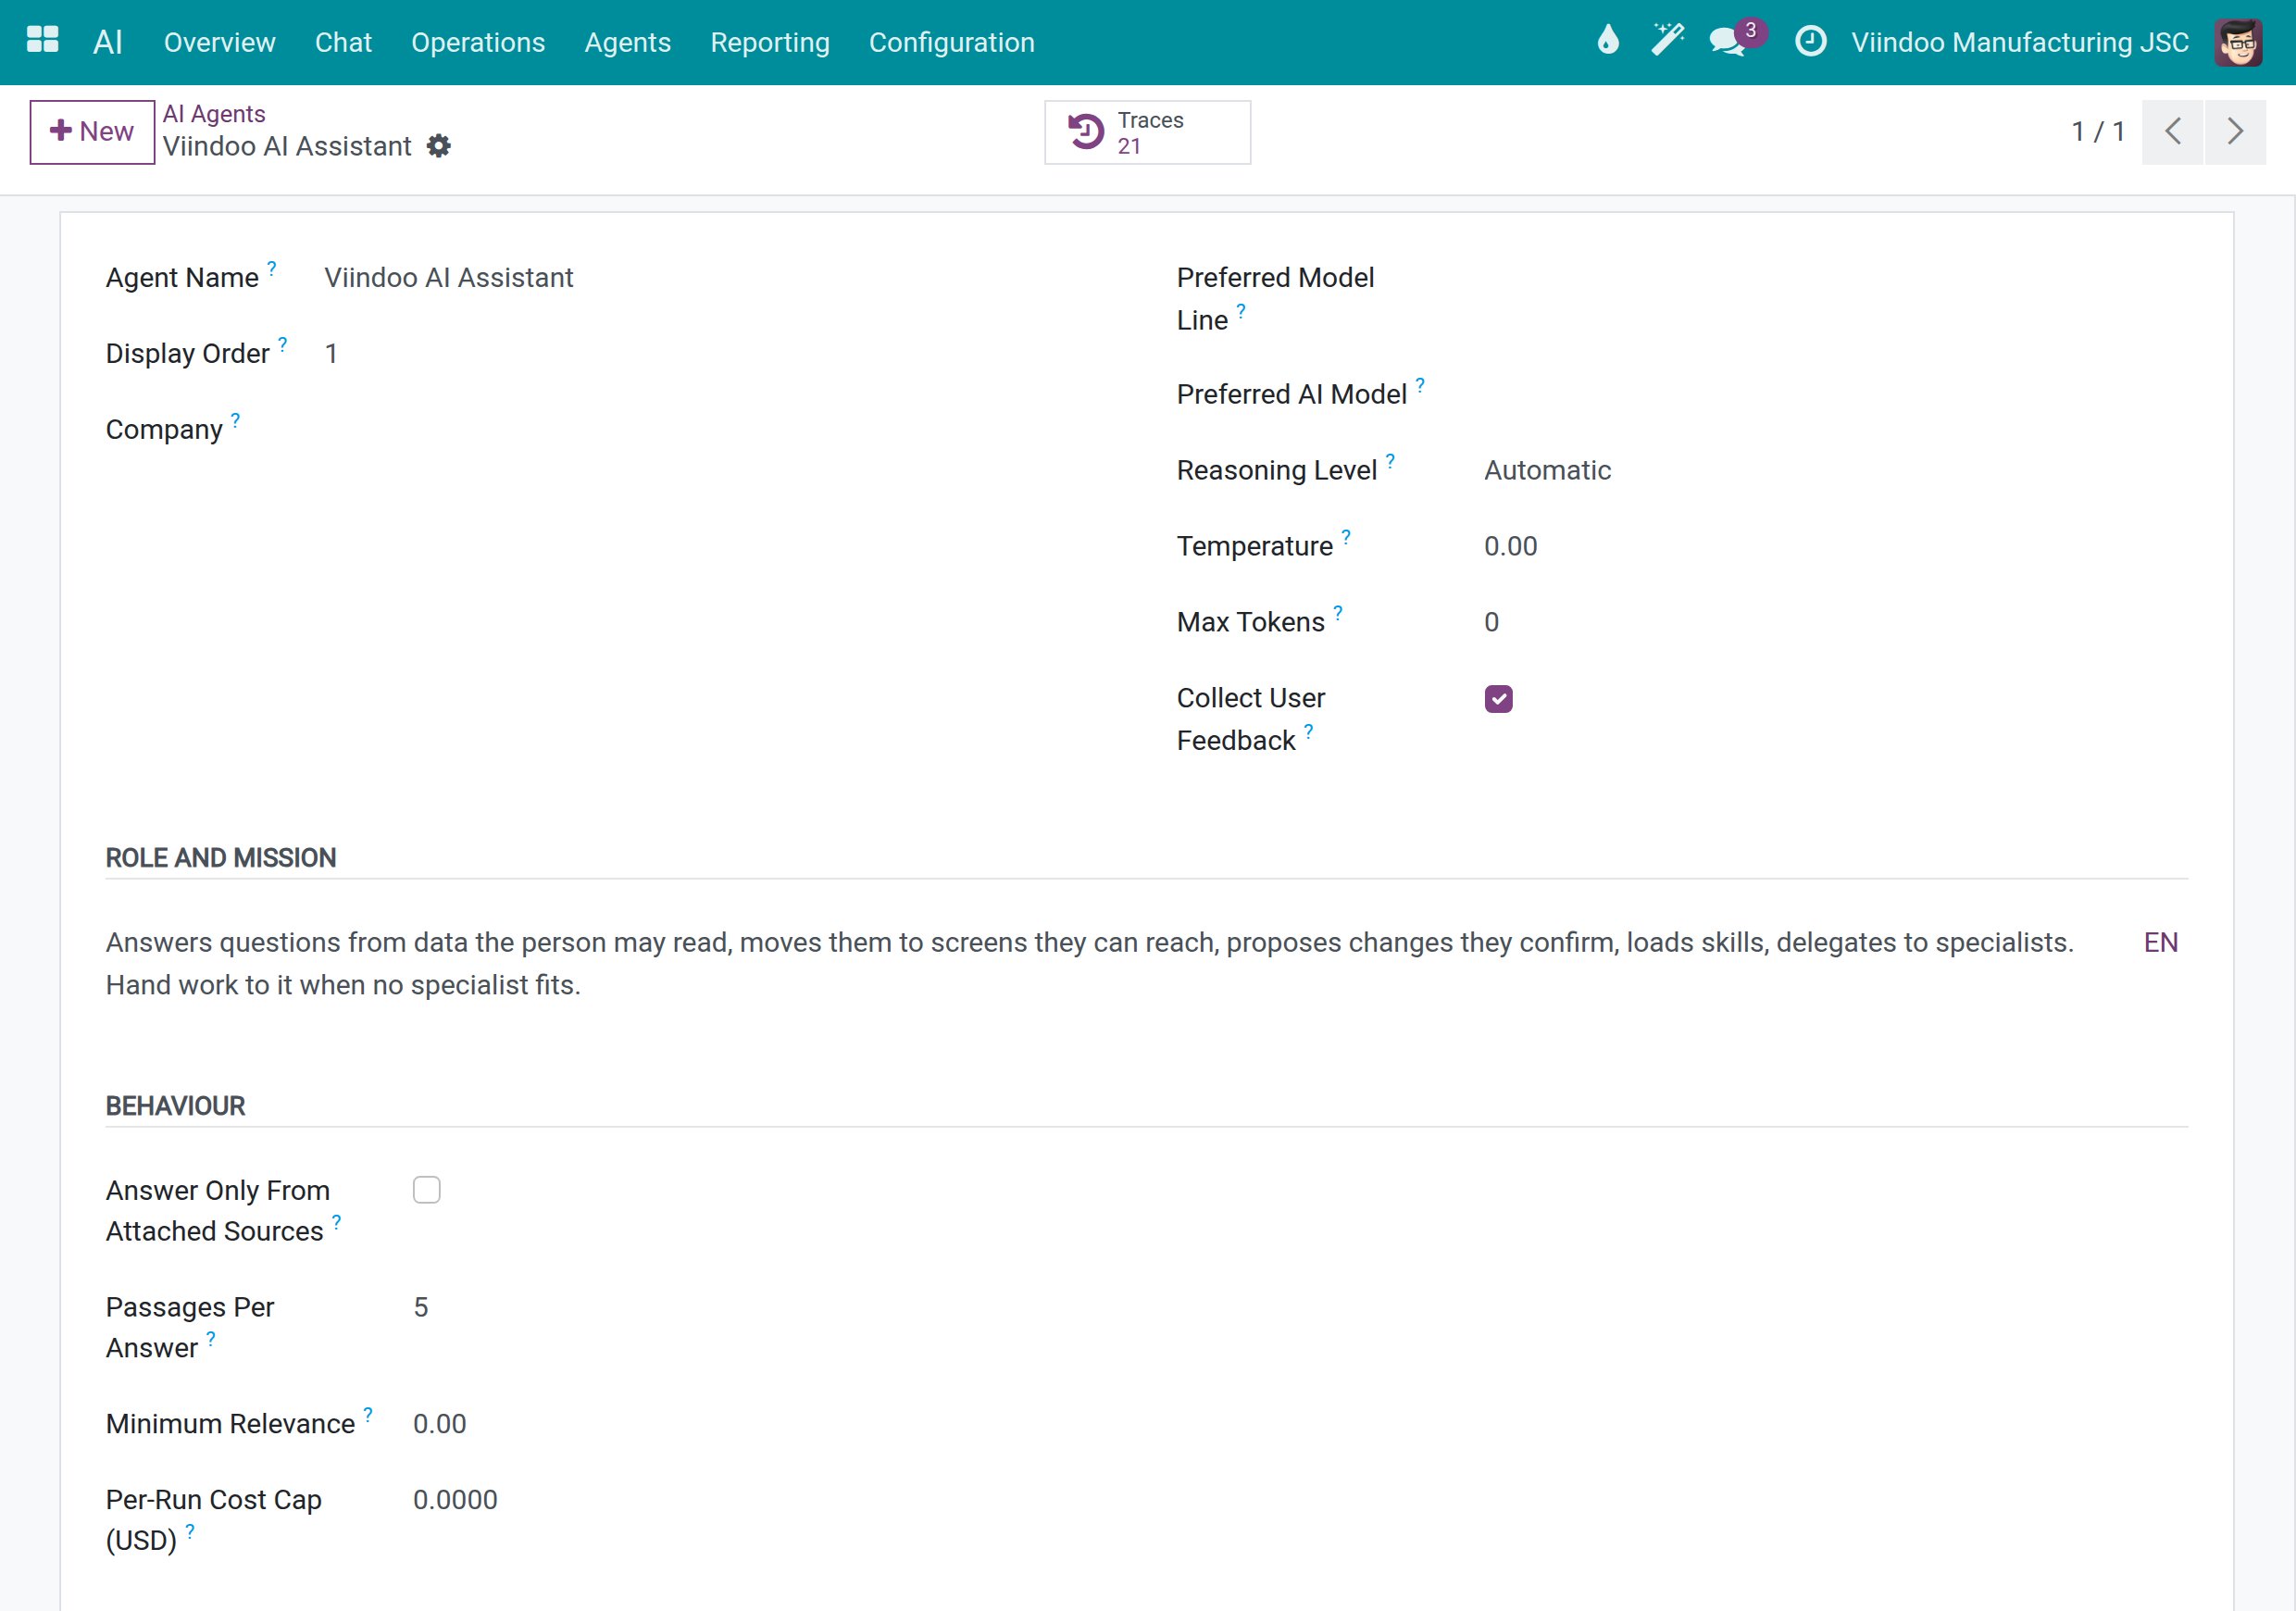The height and width of the screenshot is (1611, 2296).
Task: Switch company Viindoo Manufacturing JSC
Action: click(2019, 42)
